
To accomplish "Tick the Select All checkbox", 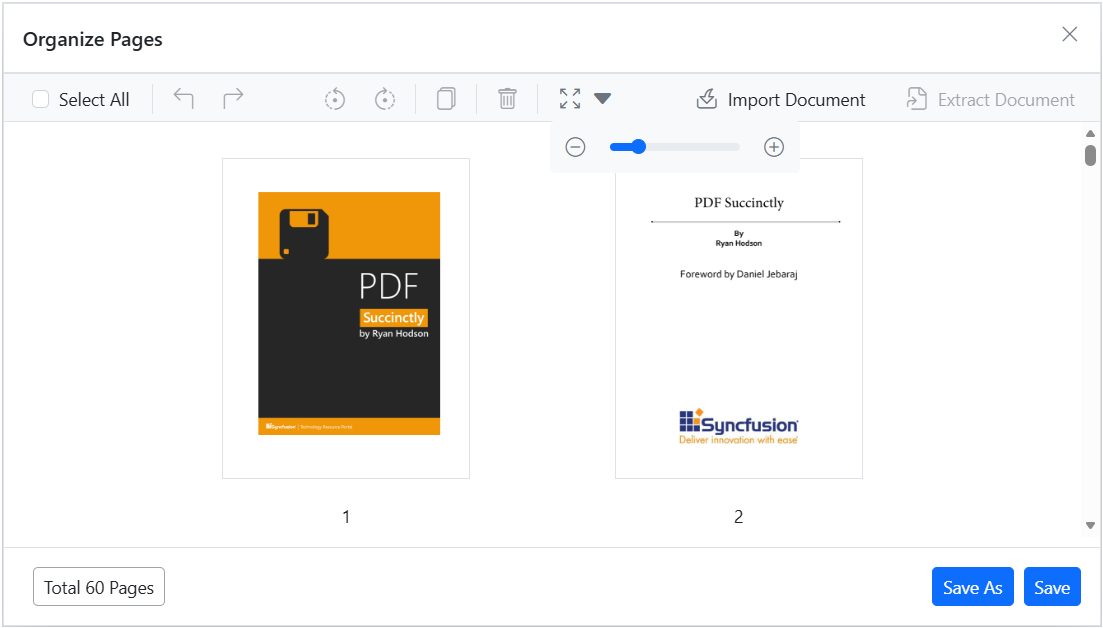I will click(41, 99).
